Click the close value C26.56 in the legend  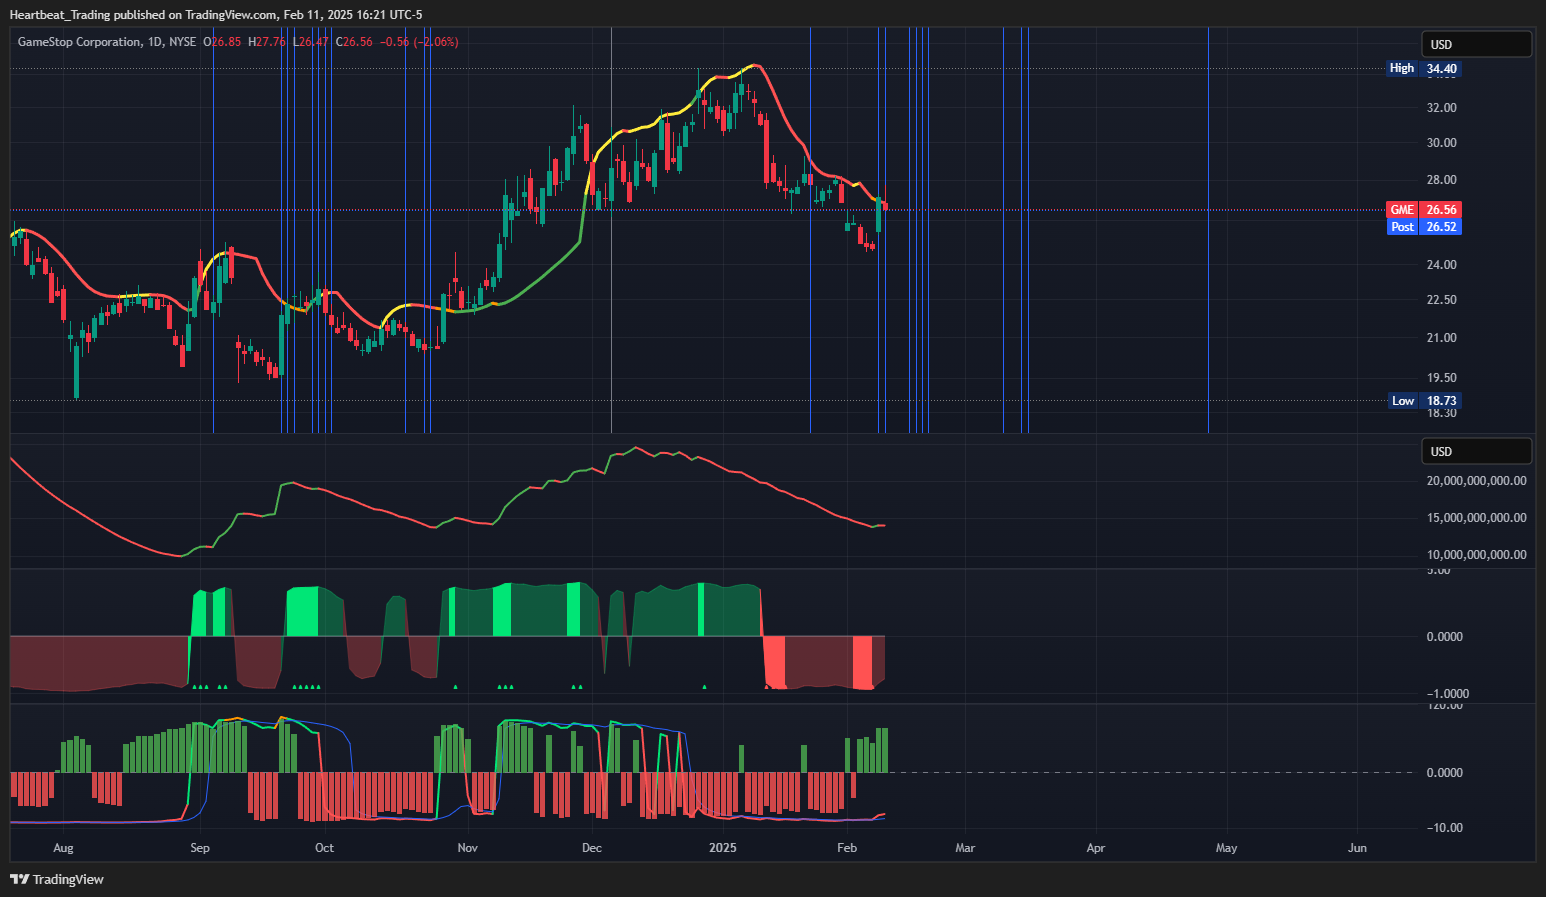[x=354, y=42]
